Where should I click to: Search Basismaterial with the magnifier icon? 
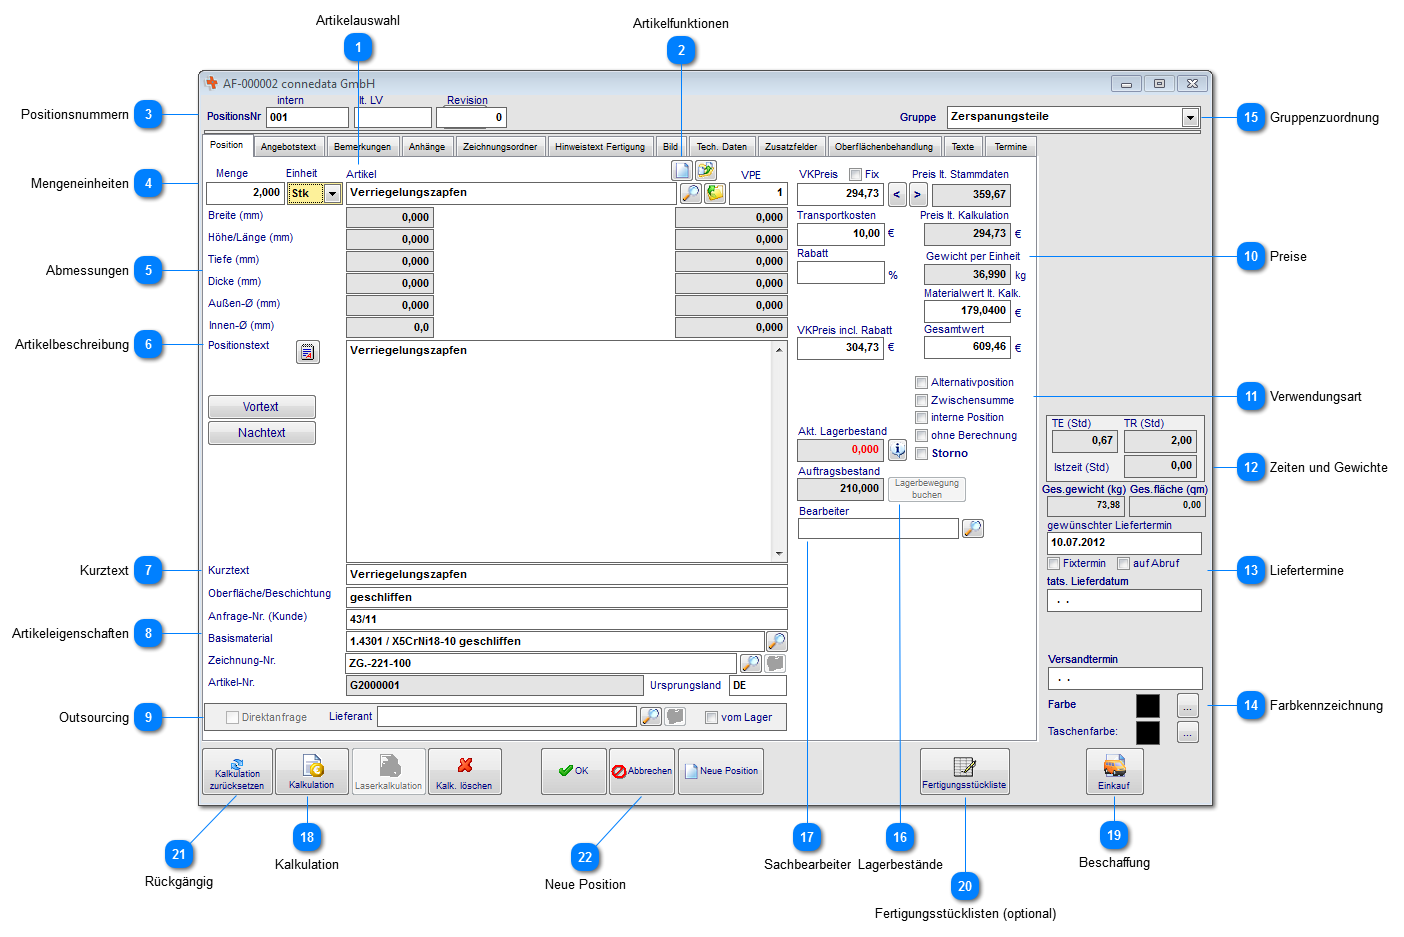(x=776, y=641)
